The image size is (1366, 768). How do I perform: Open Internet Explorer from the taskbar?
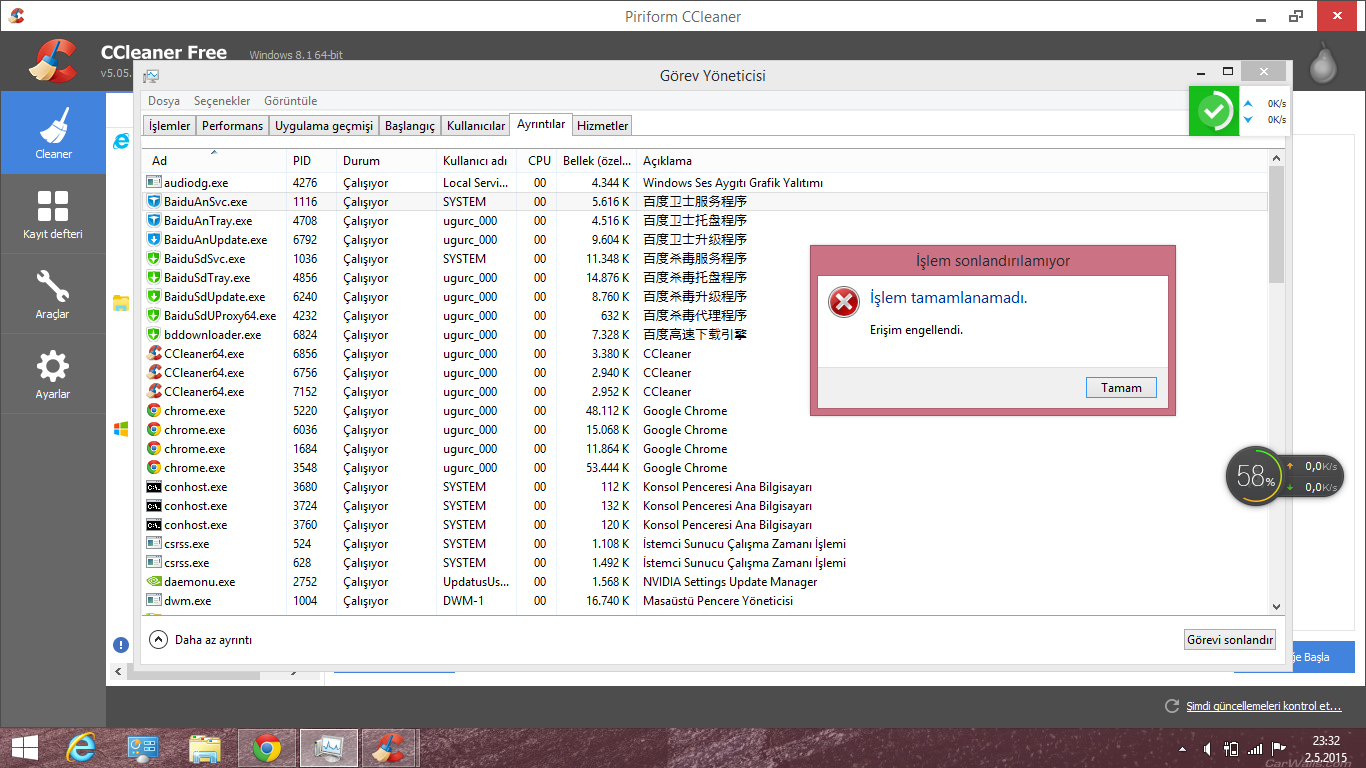click(80, 748)
